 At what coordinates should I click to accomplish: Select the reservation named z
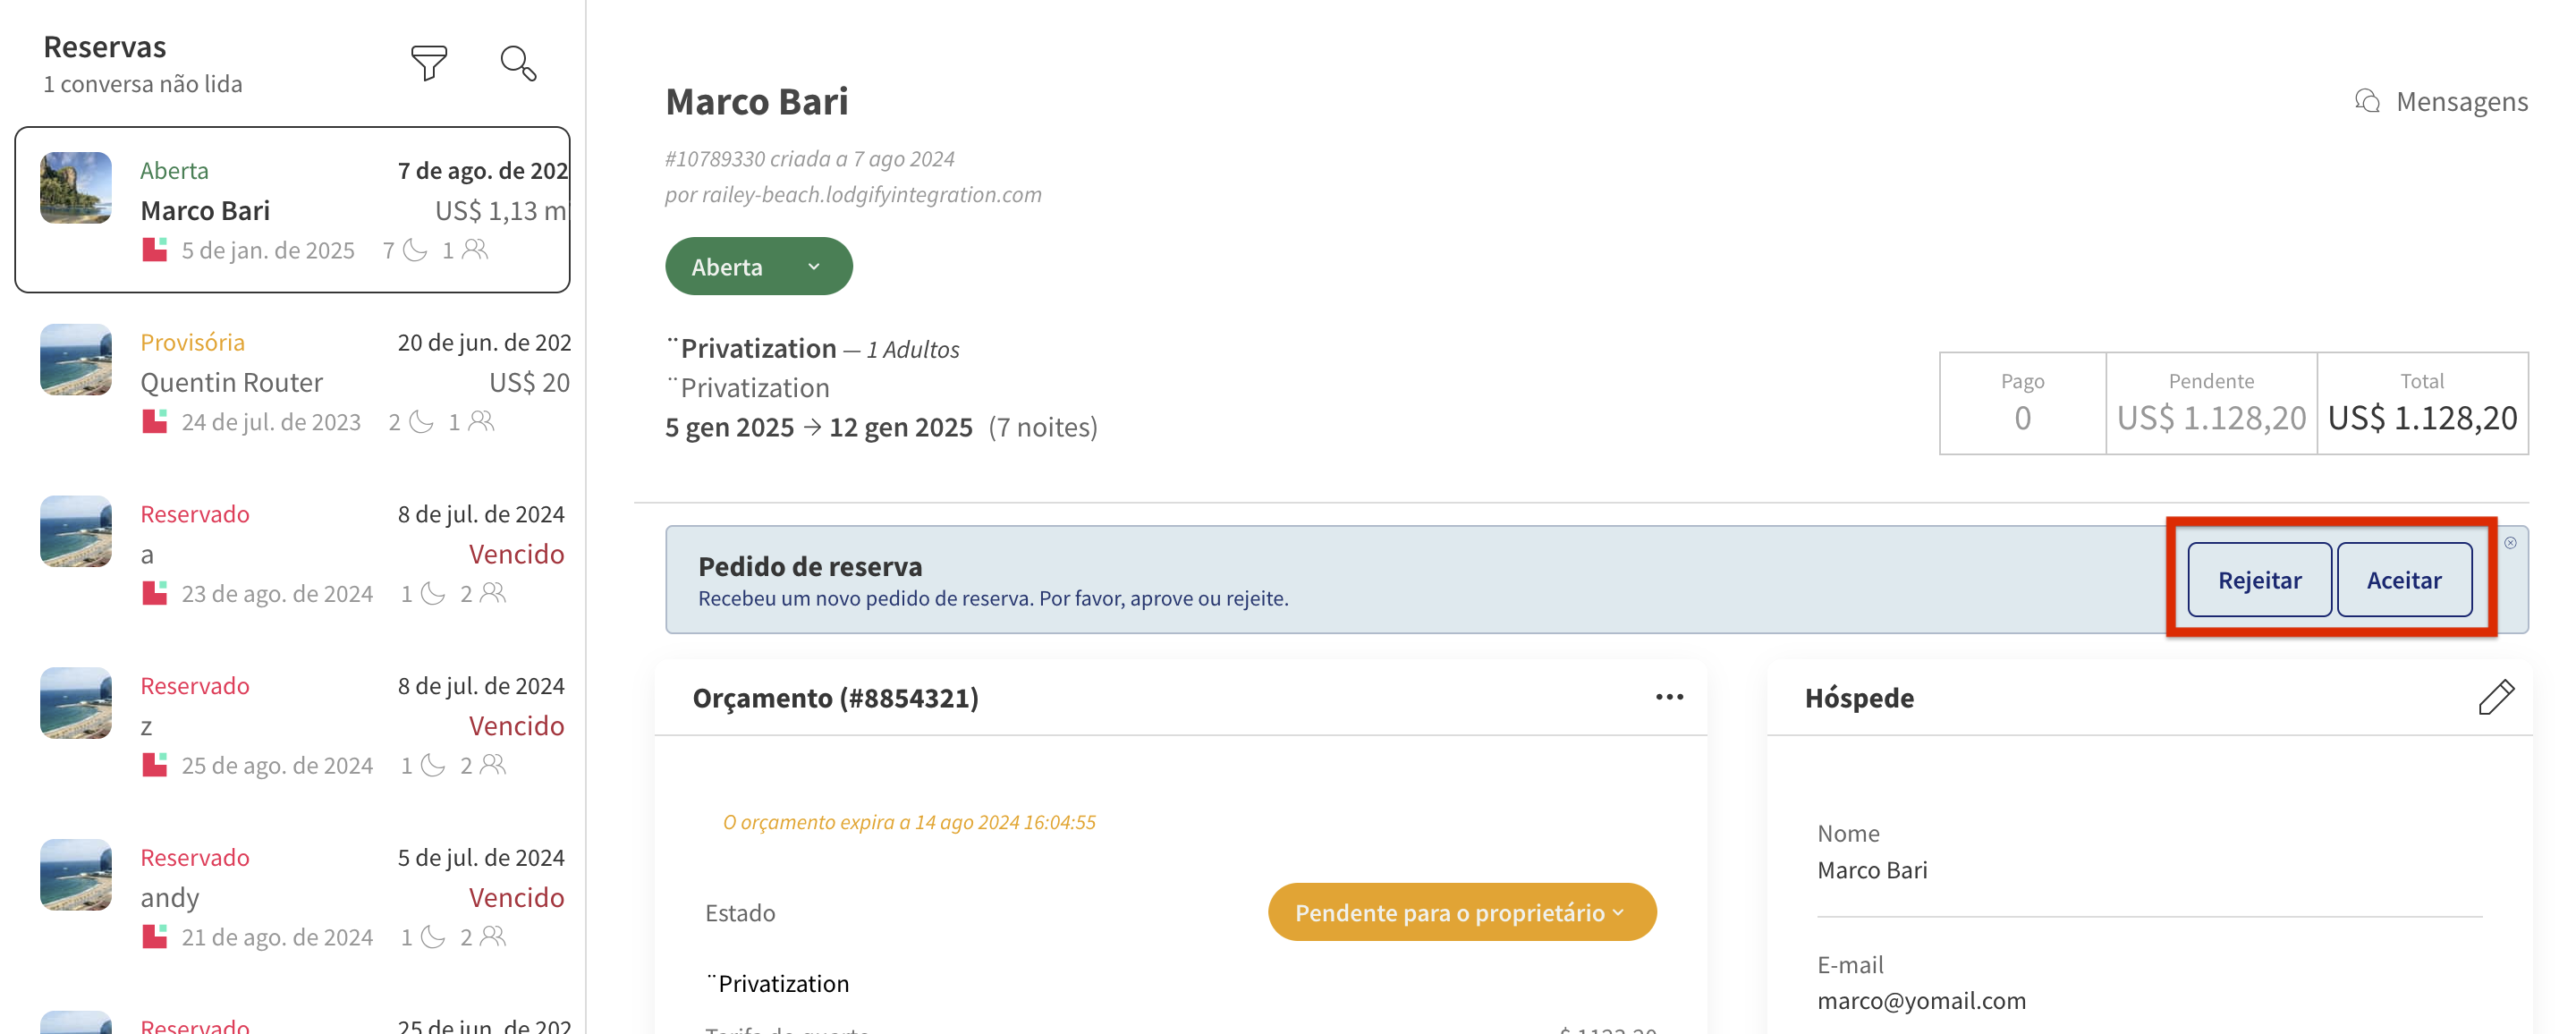300,725
